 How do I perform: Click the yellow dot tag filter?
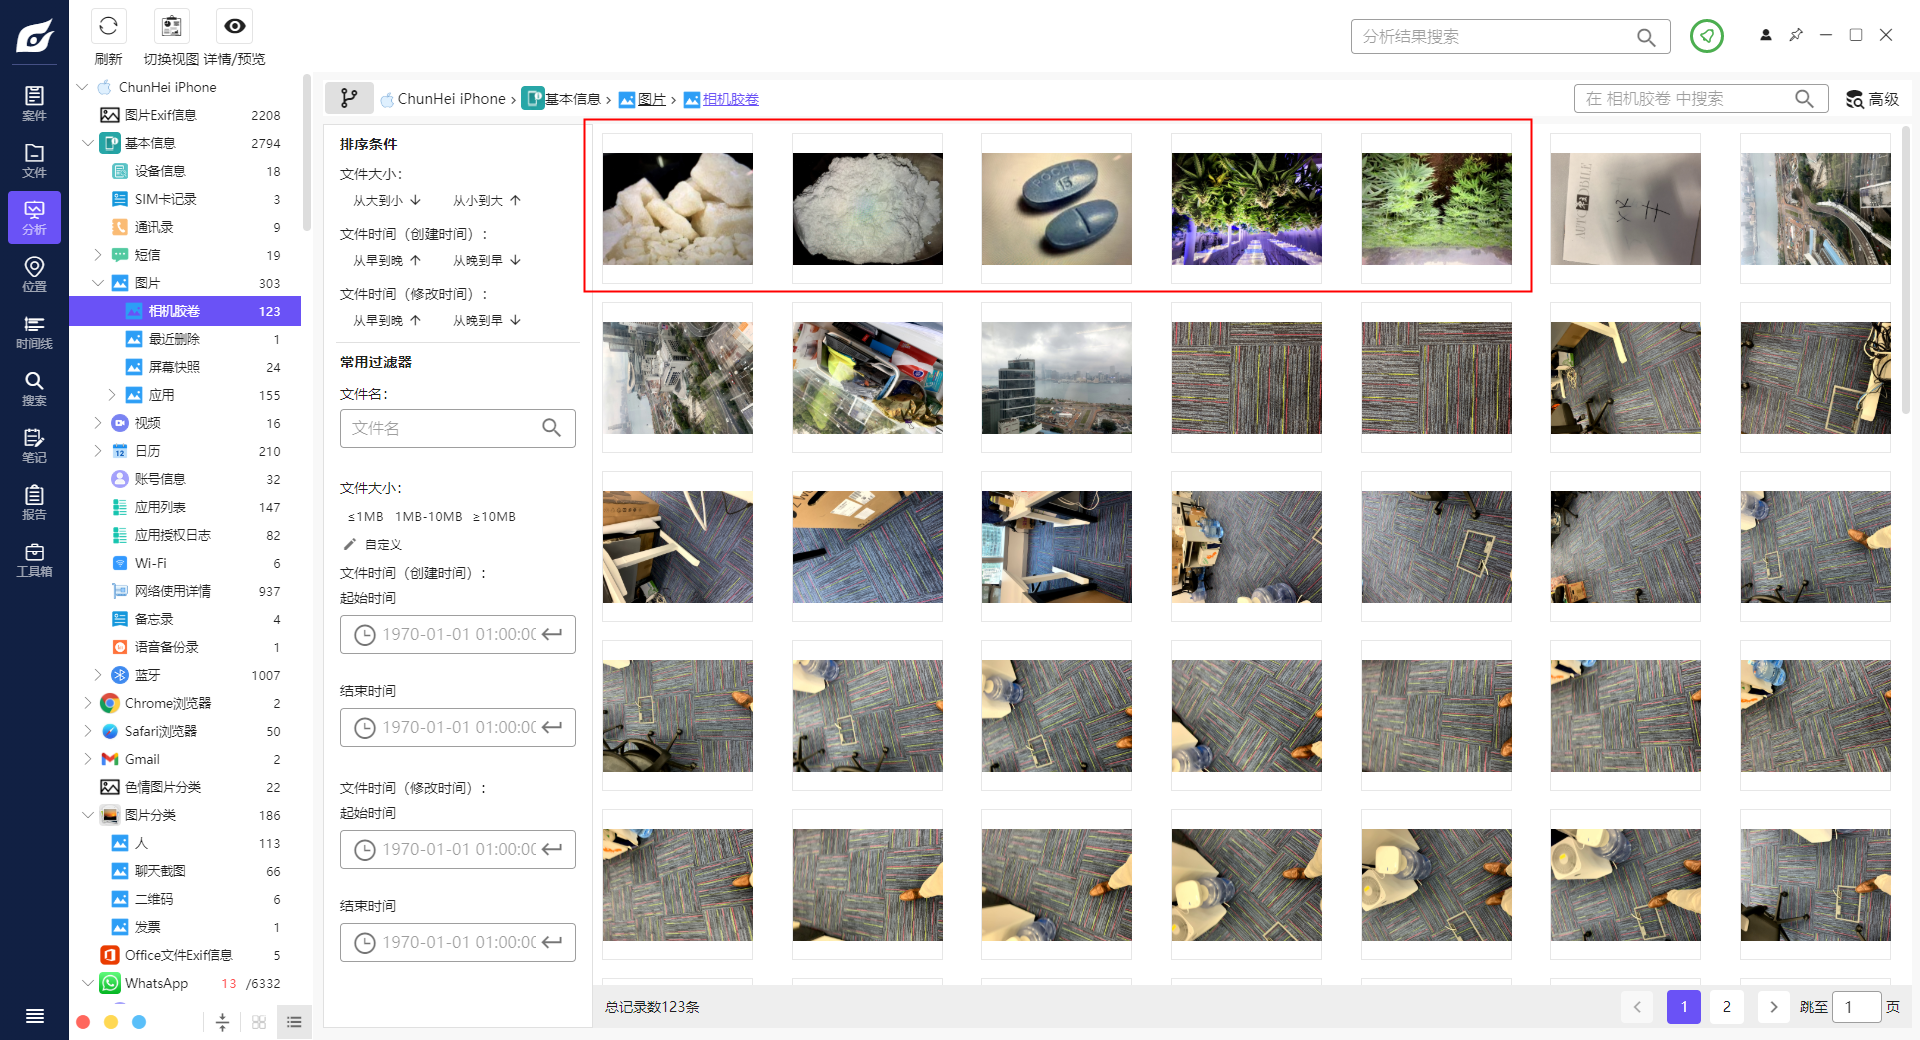pos(111,1022)
